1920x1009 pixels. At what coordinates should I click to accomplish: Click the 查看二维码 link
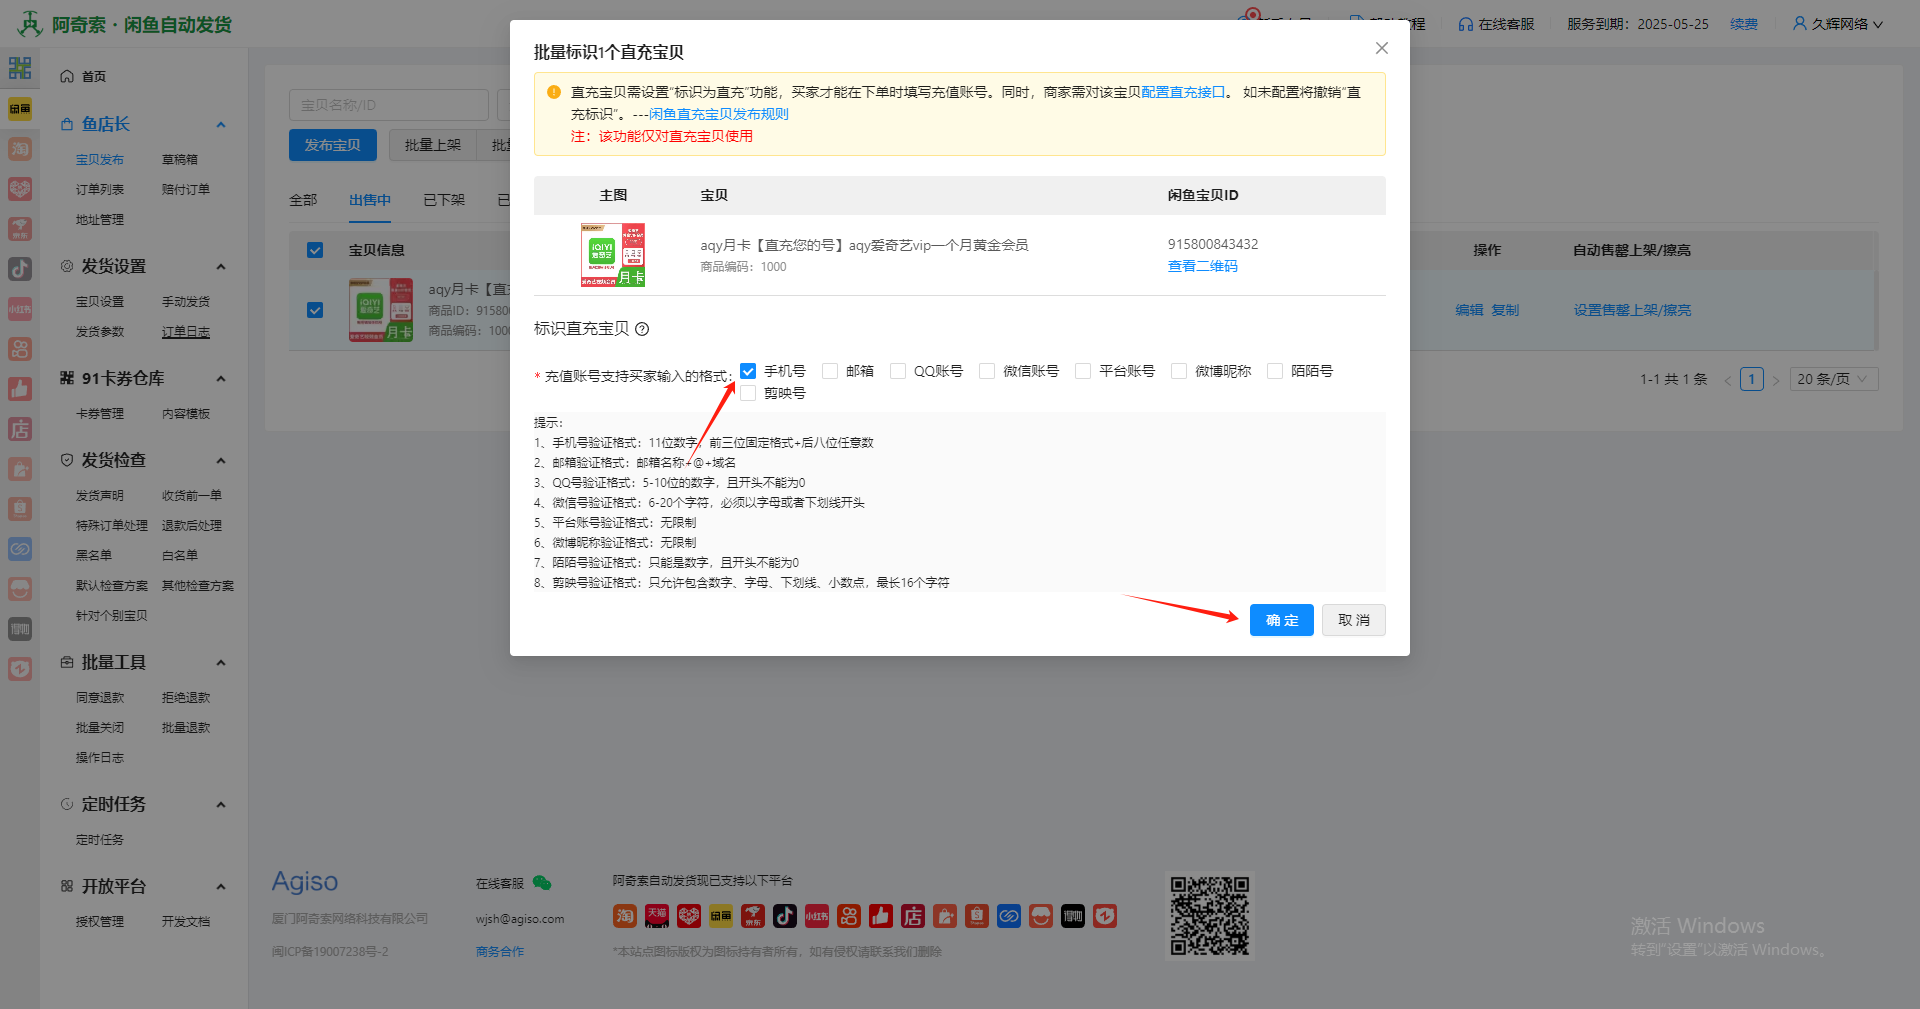point(1203,266)
